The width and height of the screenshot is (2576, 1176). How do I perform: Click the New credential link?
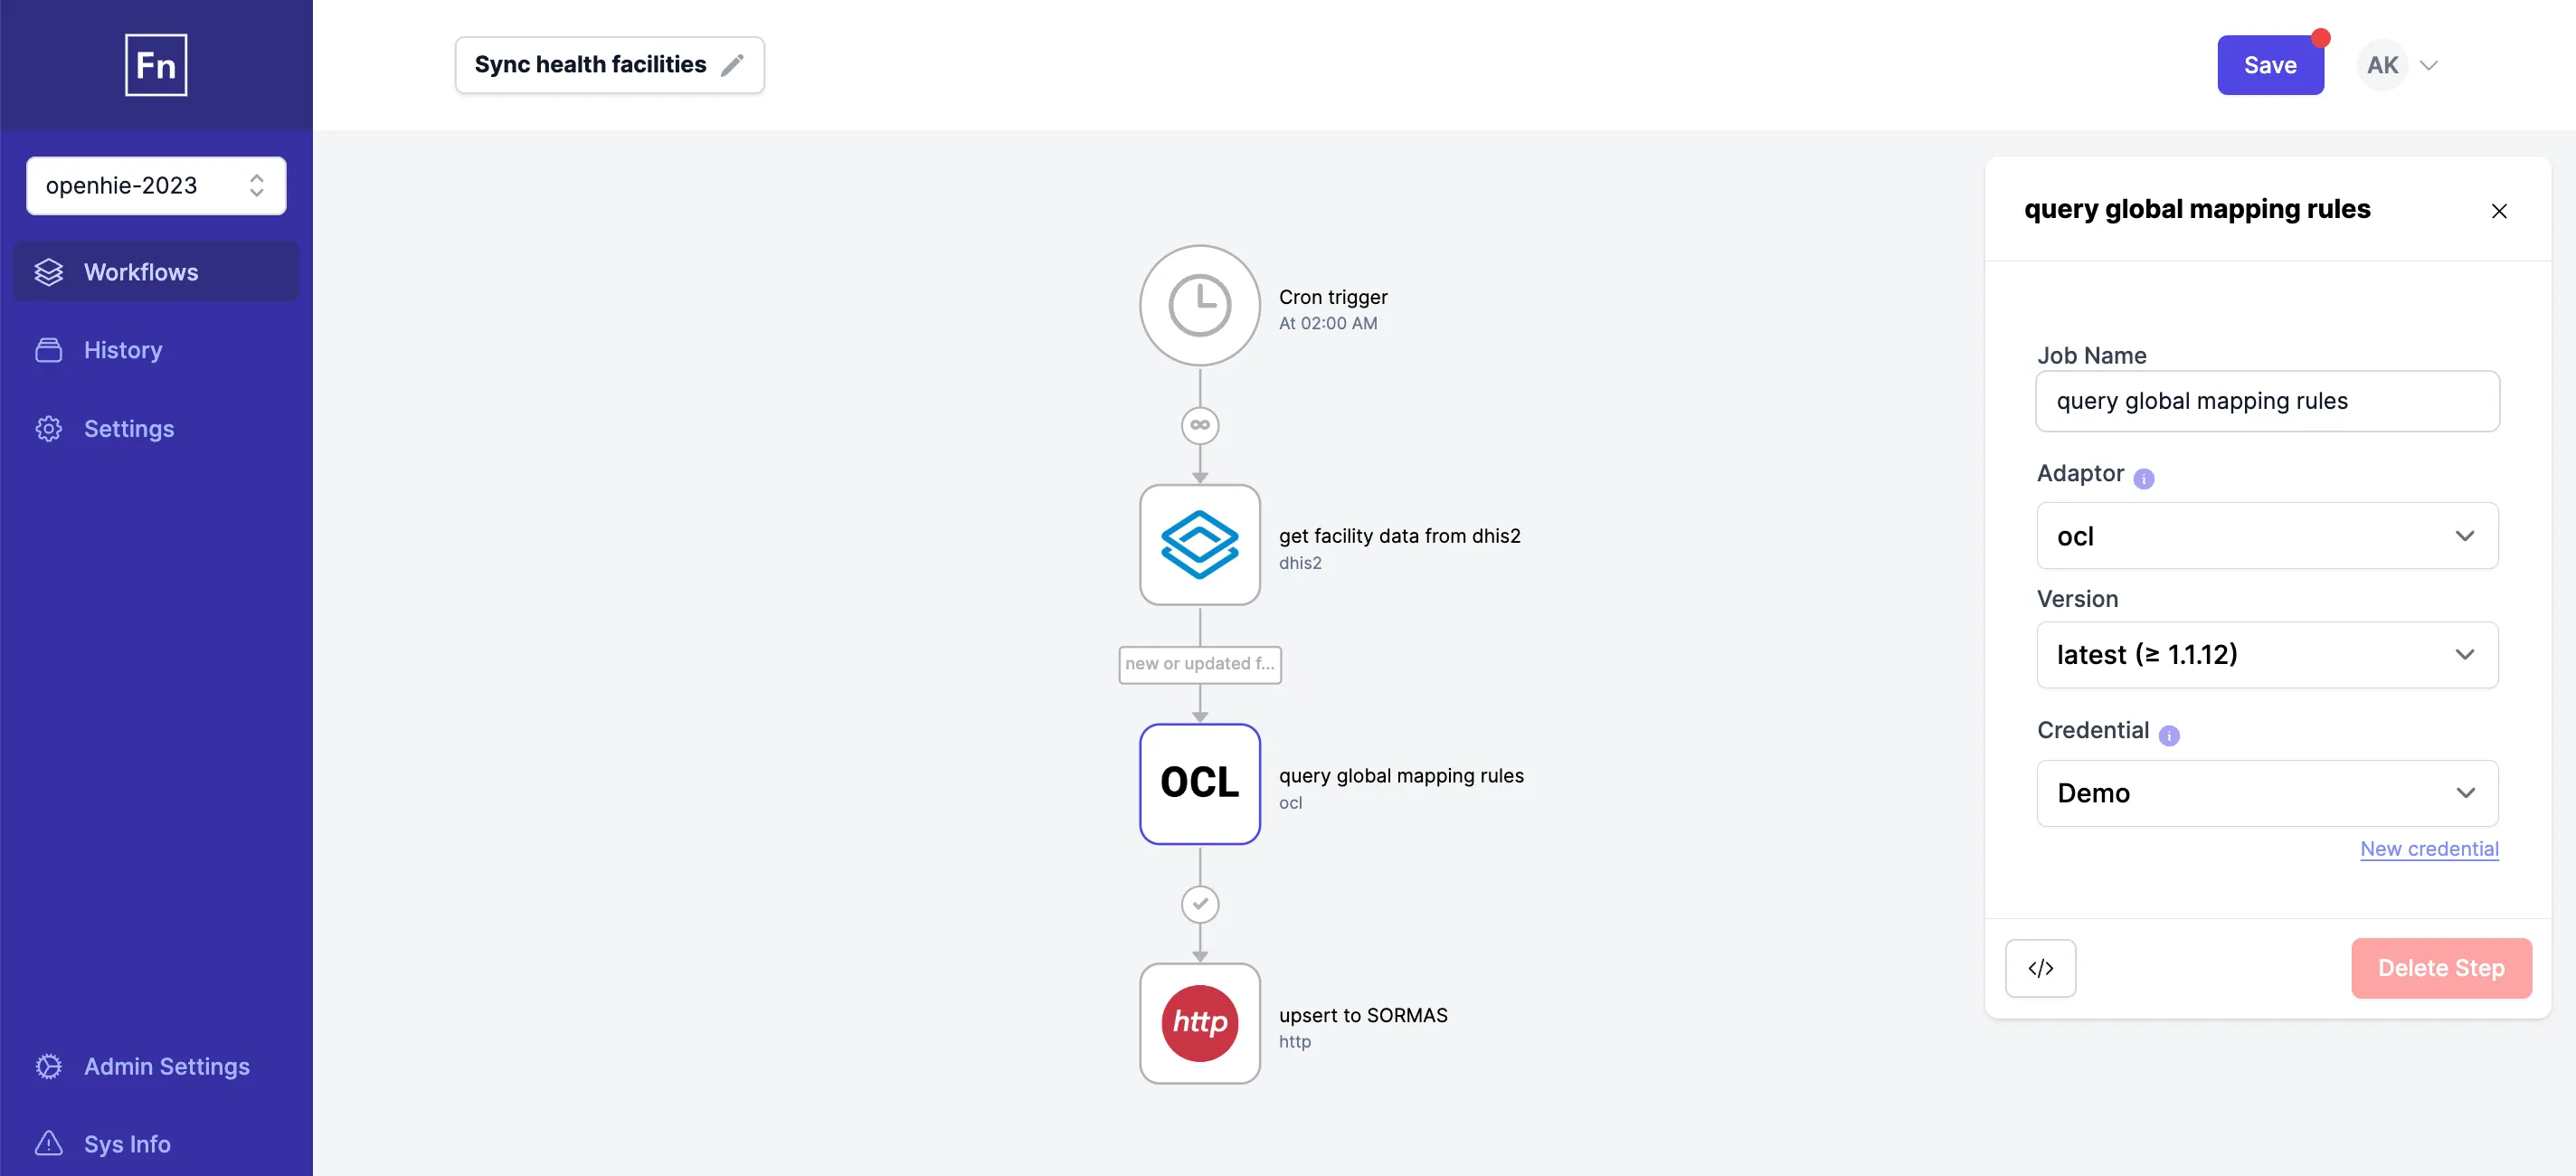coord(2429,849)
